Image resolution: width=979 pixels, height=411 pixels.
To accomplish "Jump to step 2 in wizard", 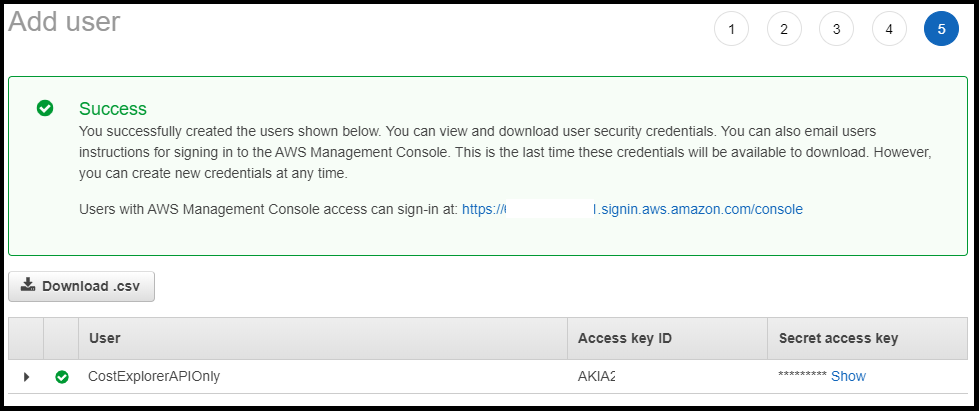I will click(x=784, y=29).
